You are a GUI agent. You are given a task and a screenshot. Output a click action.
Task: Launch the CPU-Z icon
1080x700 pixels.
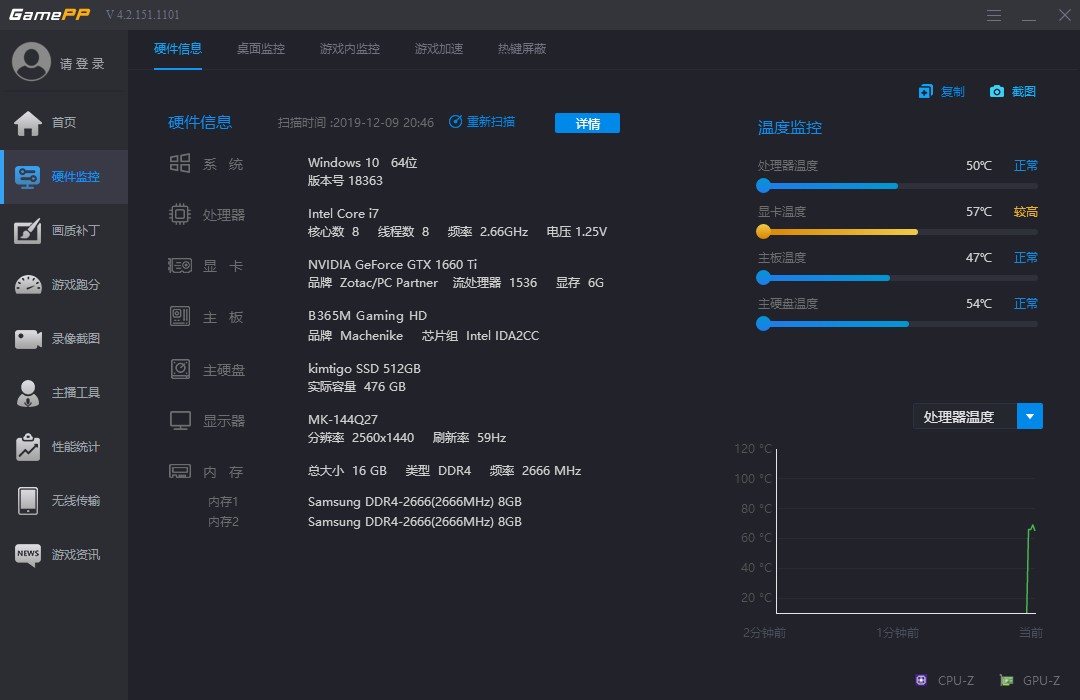921,680
